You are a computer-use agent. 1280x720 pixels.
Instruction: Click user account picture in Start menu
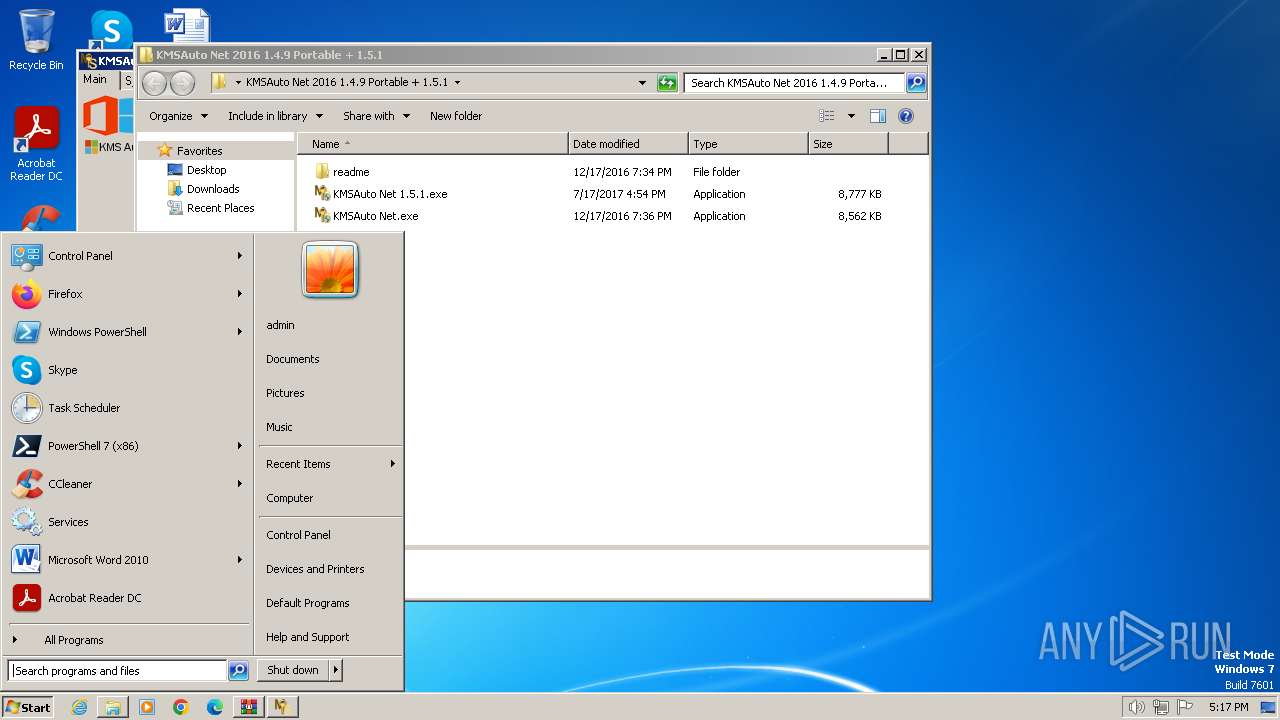[330, 269]
